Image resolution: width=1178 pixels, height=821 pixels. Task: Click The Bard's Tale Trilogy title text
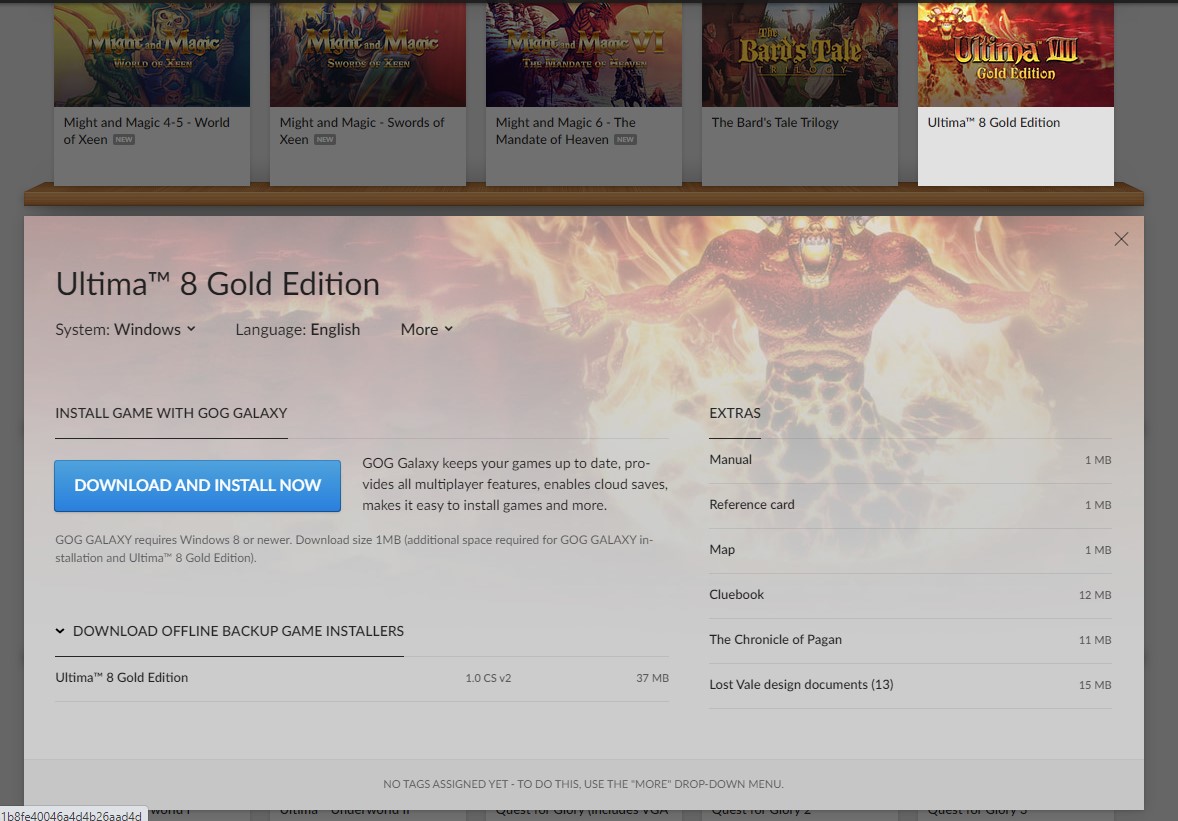click(x=775, y=122)
